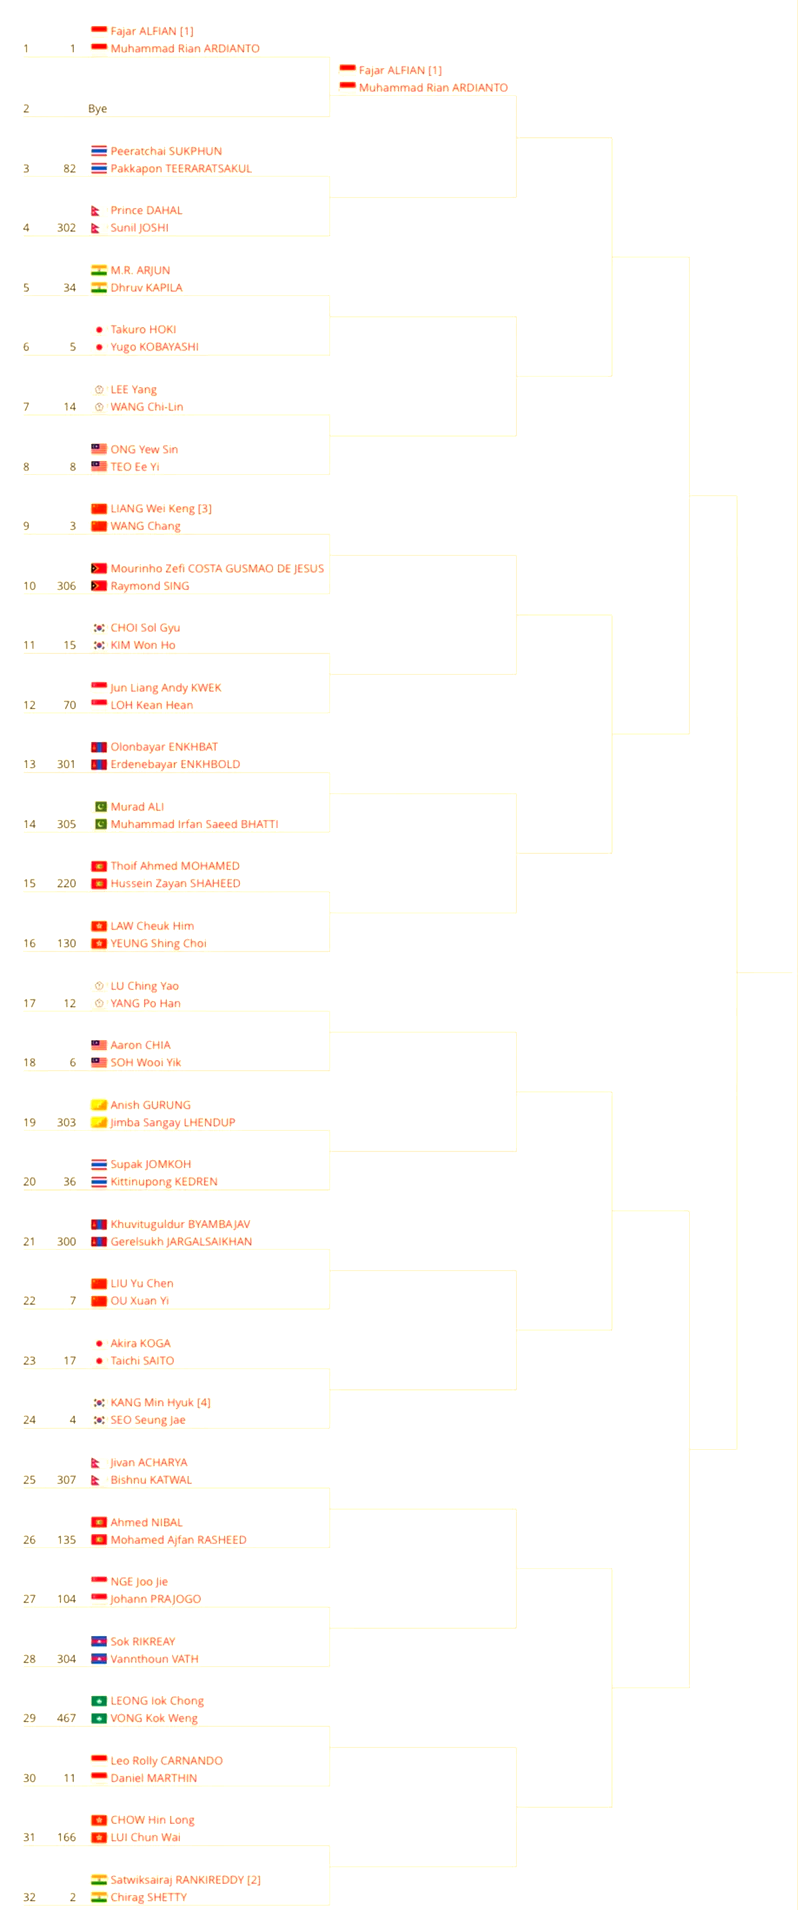
Task: Click Indonesia flag beside Fajar ALFIAN in row 1
Action: [99, 31]
